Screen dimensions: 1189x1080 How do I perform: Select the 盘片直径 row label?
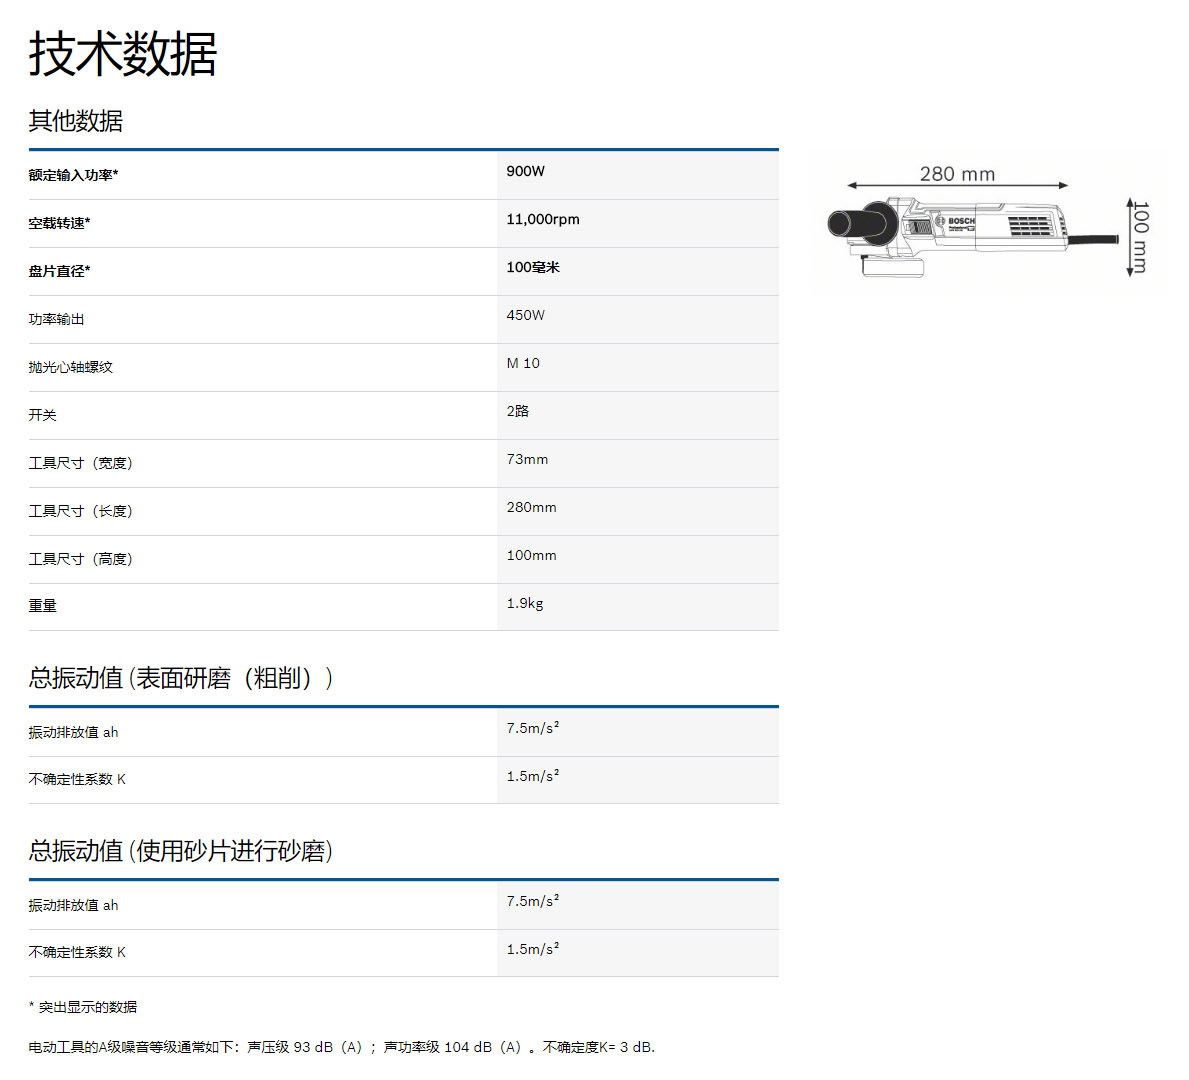coord(59,271)
